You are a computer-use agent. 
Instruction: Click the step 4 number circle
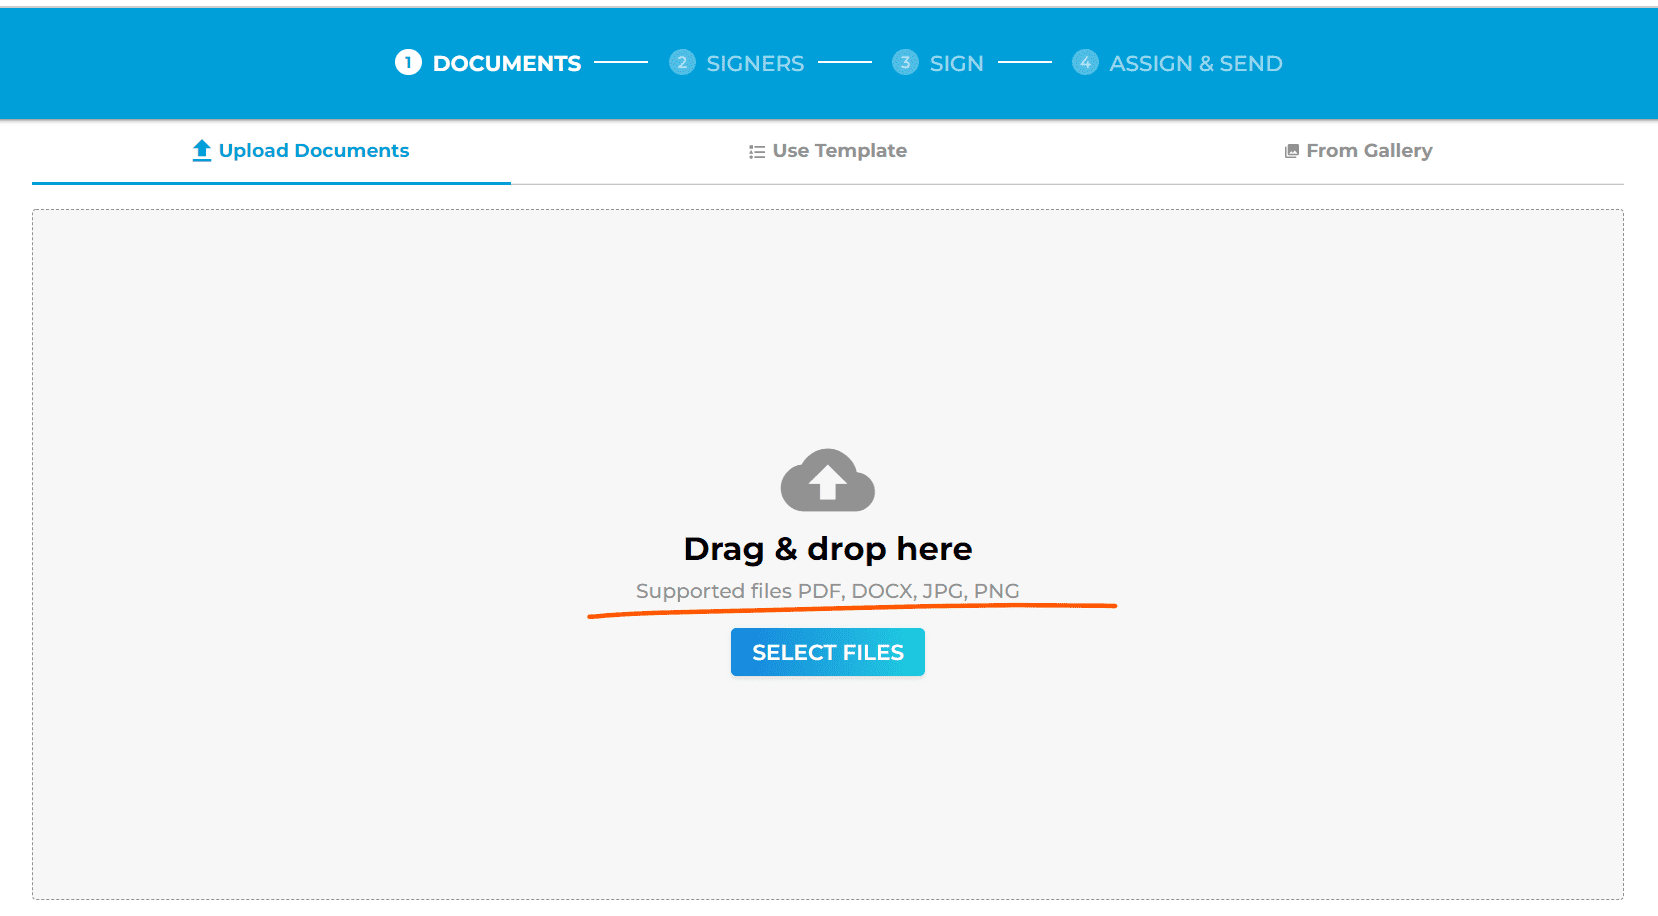pyautogui.click(x=1085, y=62)
